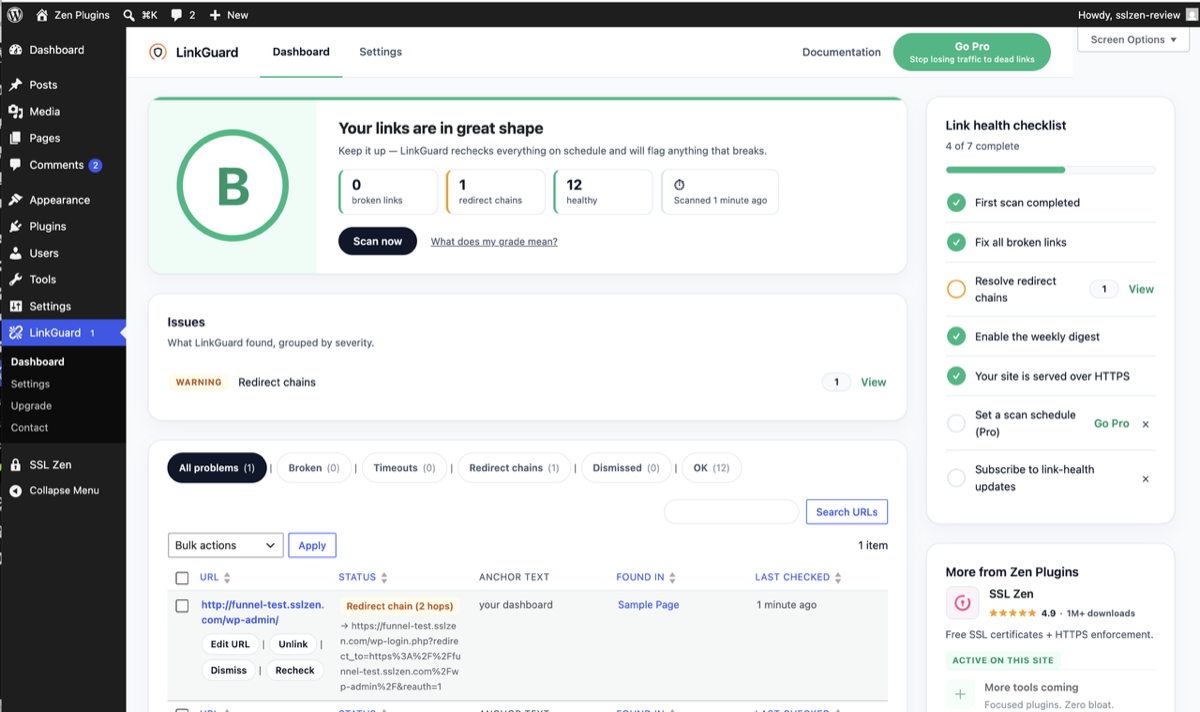Filter by the All problems tab

pyautogui.click(x=217, y=468)
